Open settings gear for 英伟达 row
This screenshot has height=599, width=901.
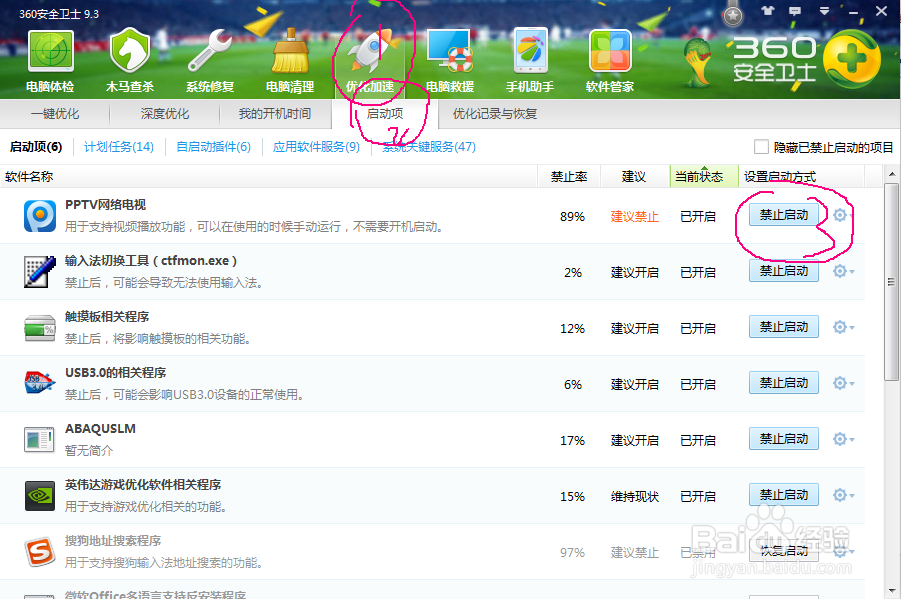click(843, 495)
